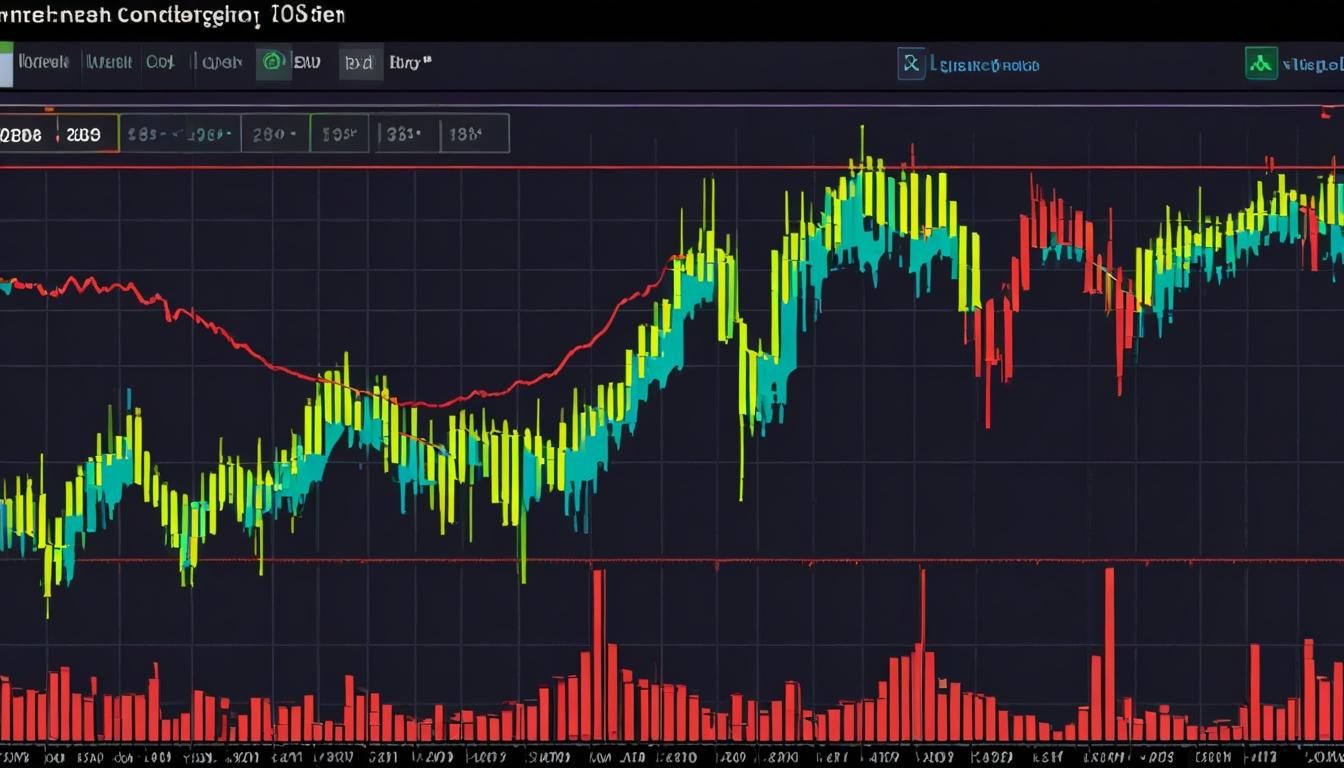Click the green indicator icon at toolbar right

coord(1261,64)
